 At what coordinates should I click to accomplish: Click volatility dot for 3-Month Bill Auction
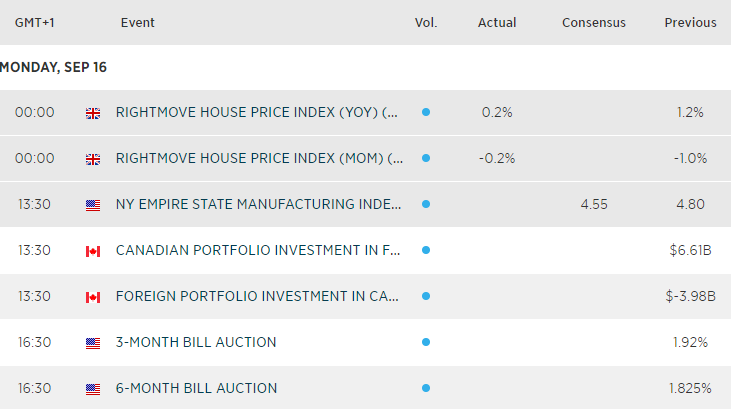[426, 343]
